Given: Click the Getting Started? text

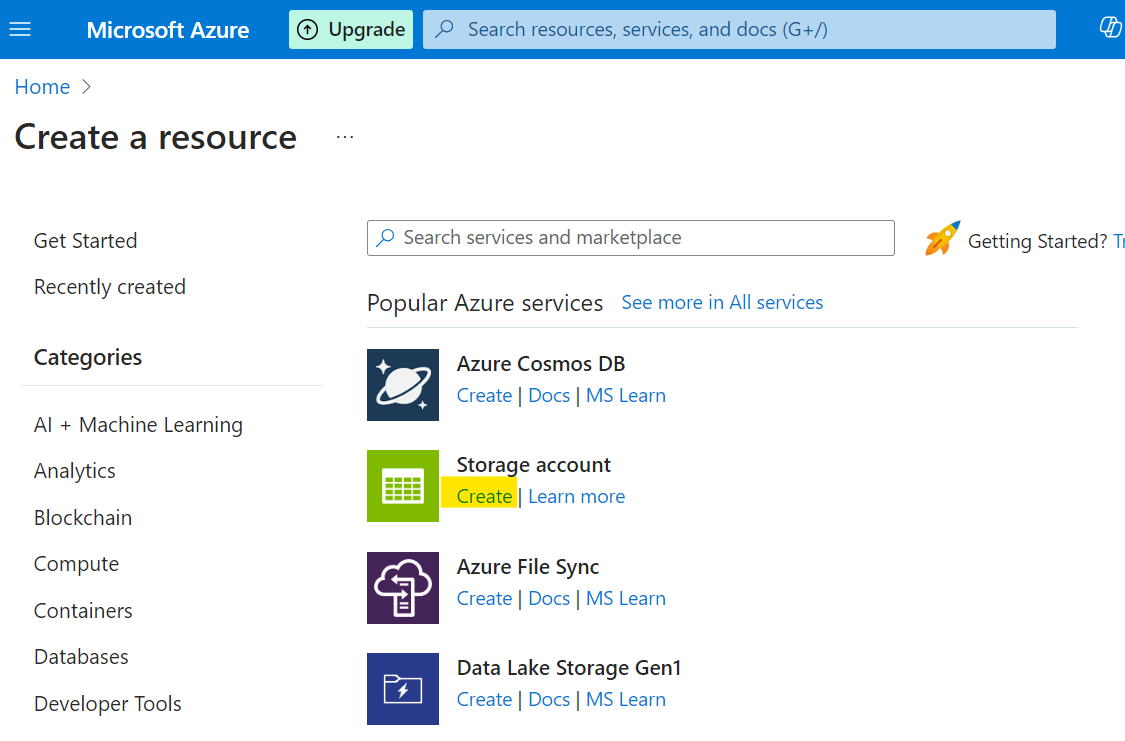Looking at the screenshot, I should pos(1037,241).
